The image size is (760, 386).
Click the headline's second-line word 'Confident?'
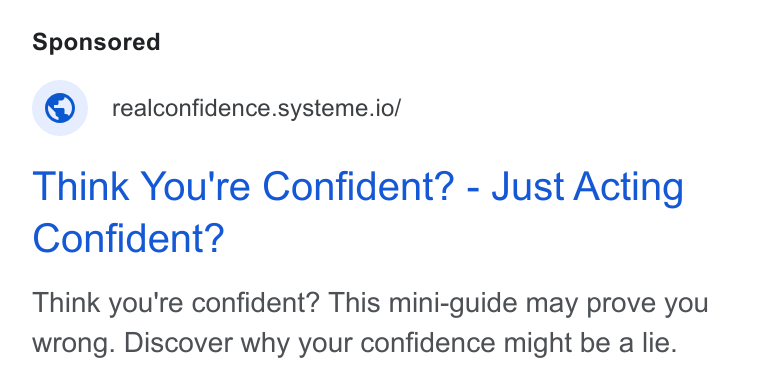128,238
